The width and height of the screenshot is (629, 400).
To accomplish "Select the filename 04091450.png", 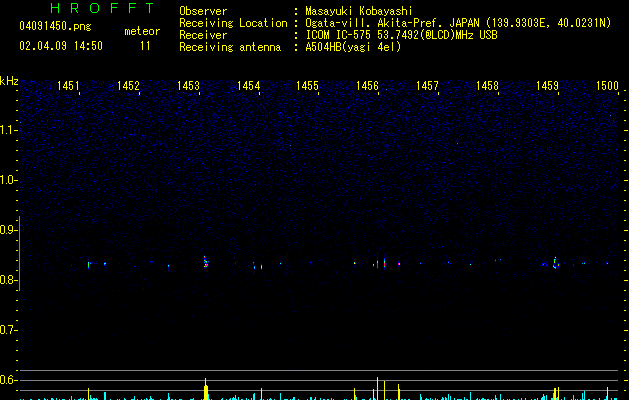I will (55, 26).
